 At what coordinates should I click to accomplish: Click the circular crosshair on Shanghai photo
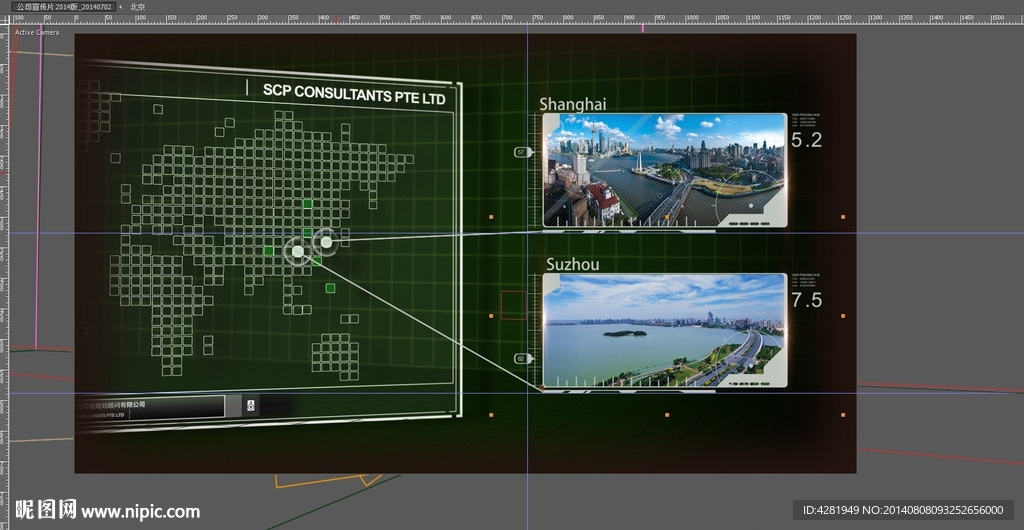[x=751, y=206]
